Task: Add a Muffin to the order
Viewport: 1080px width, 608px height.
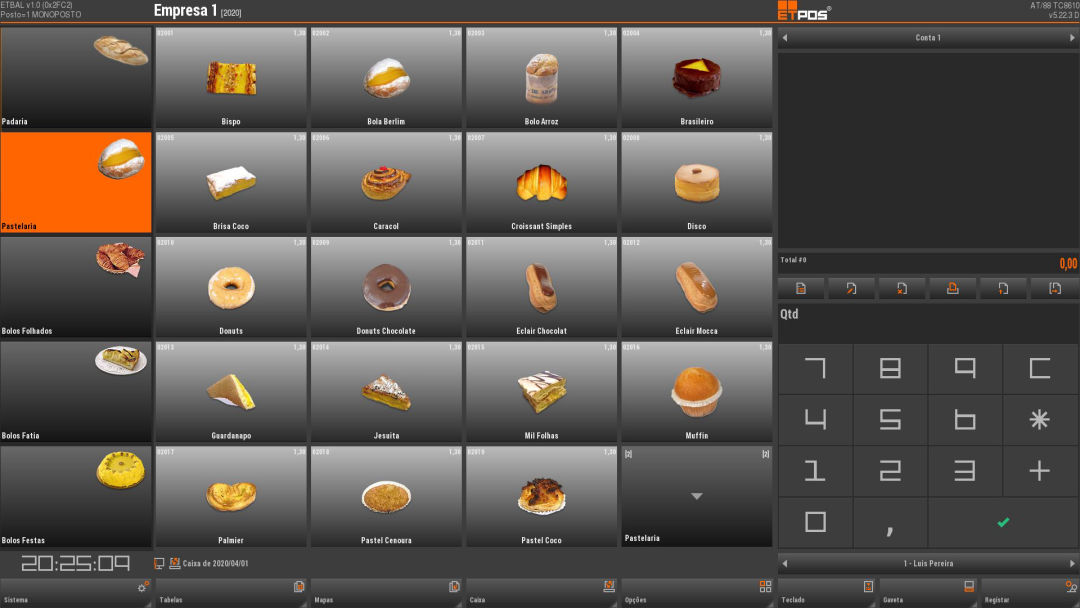Action: 696,392
